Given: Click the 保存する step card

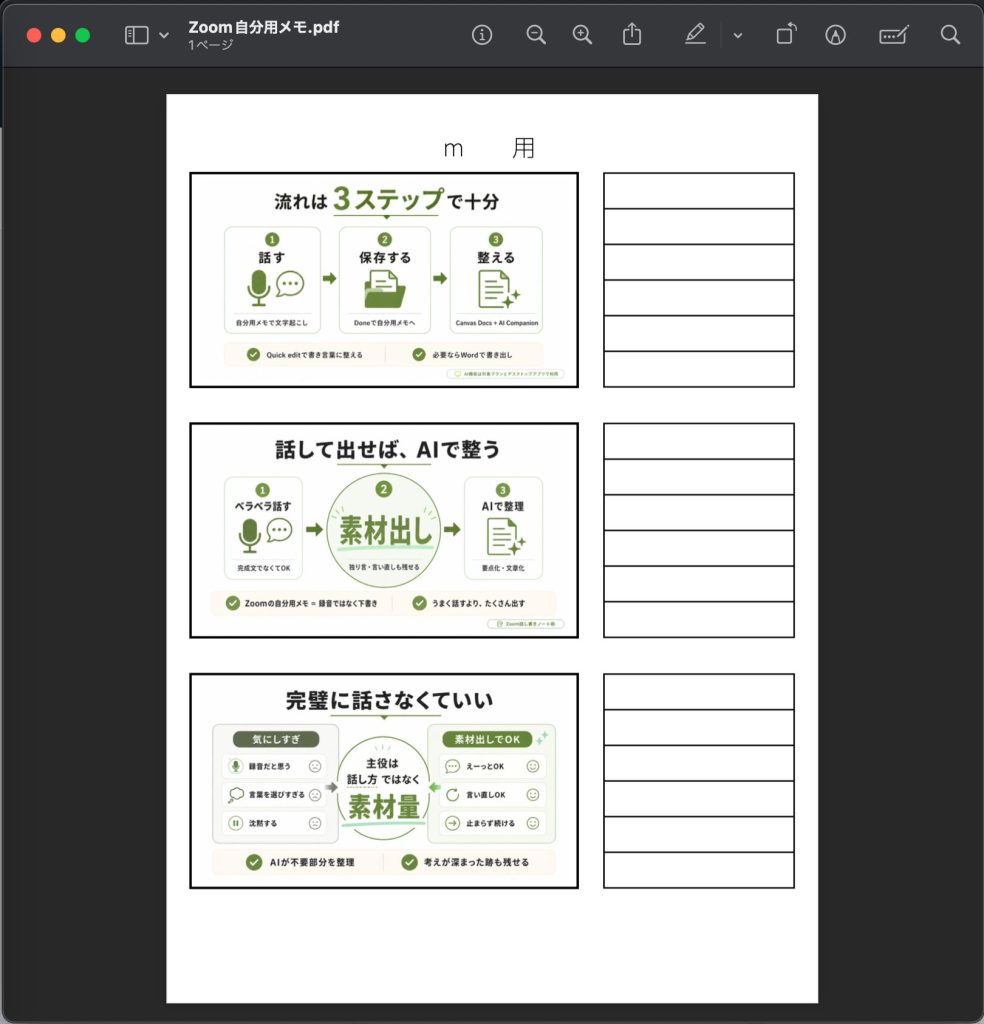Looking at the screenshot, I should [385, 280].
